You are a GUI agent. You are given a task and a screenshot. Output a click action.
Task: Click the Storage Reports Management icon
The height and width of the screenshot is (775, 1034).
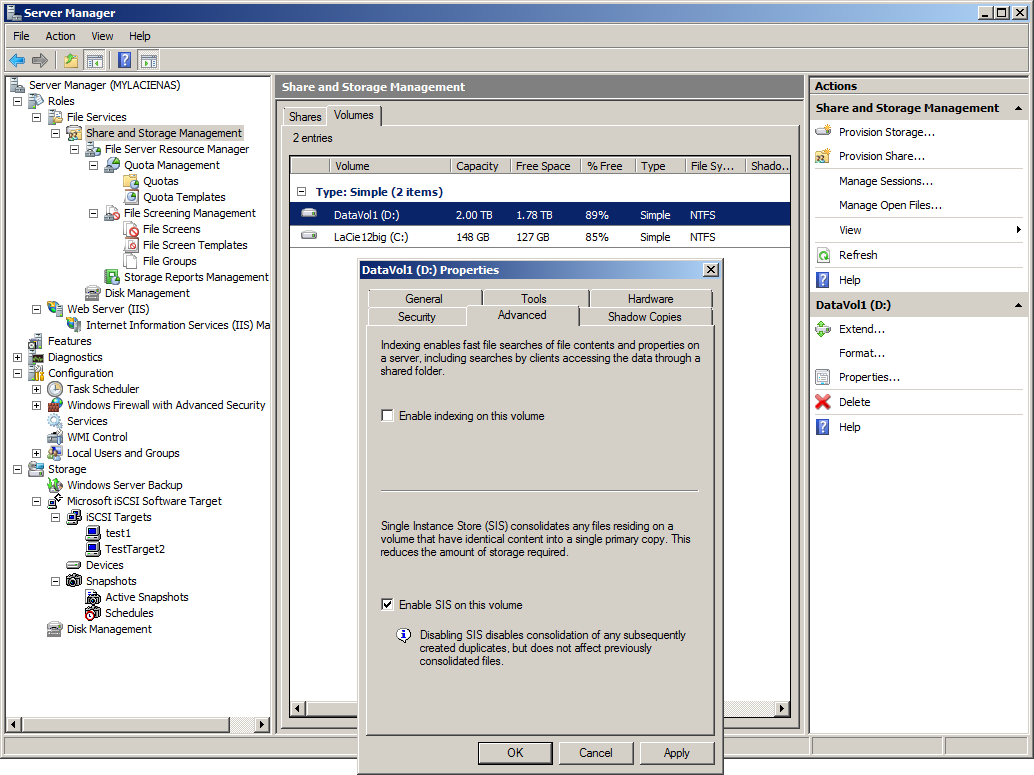tap(112, 277)
